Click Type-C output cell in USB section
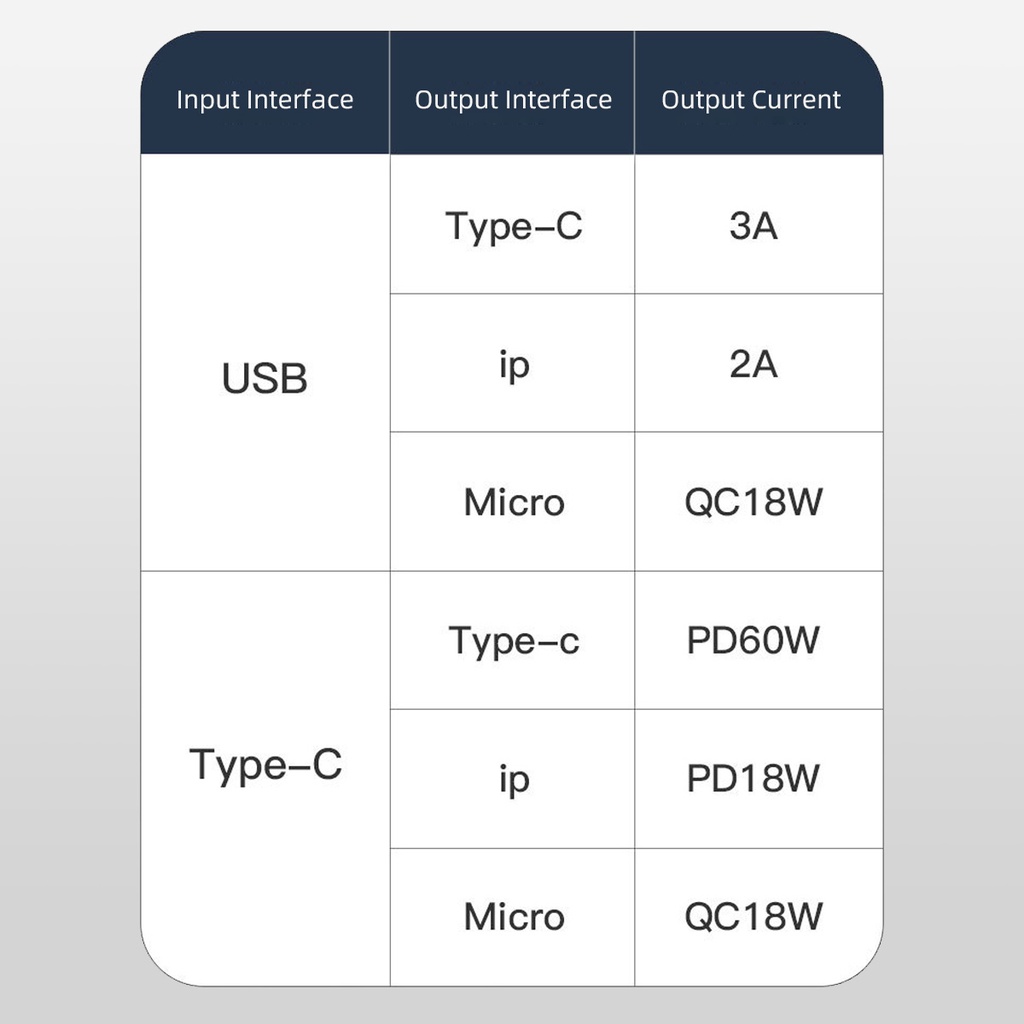1024x1024 pixels. coord(513,226)
